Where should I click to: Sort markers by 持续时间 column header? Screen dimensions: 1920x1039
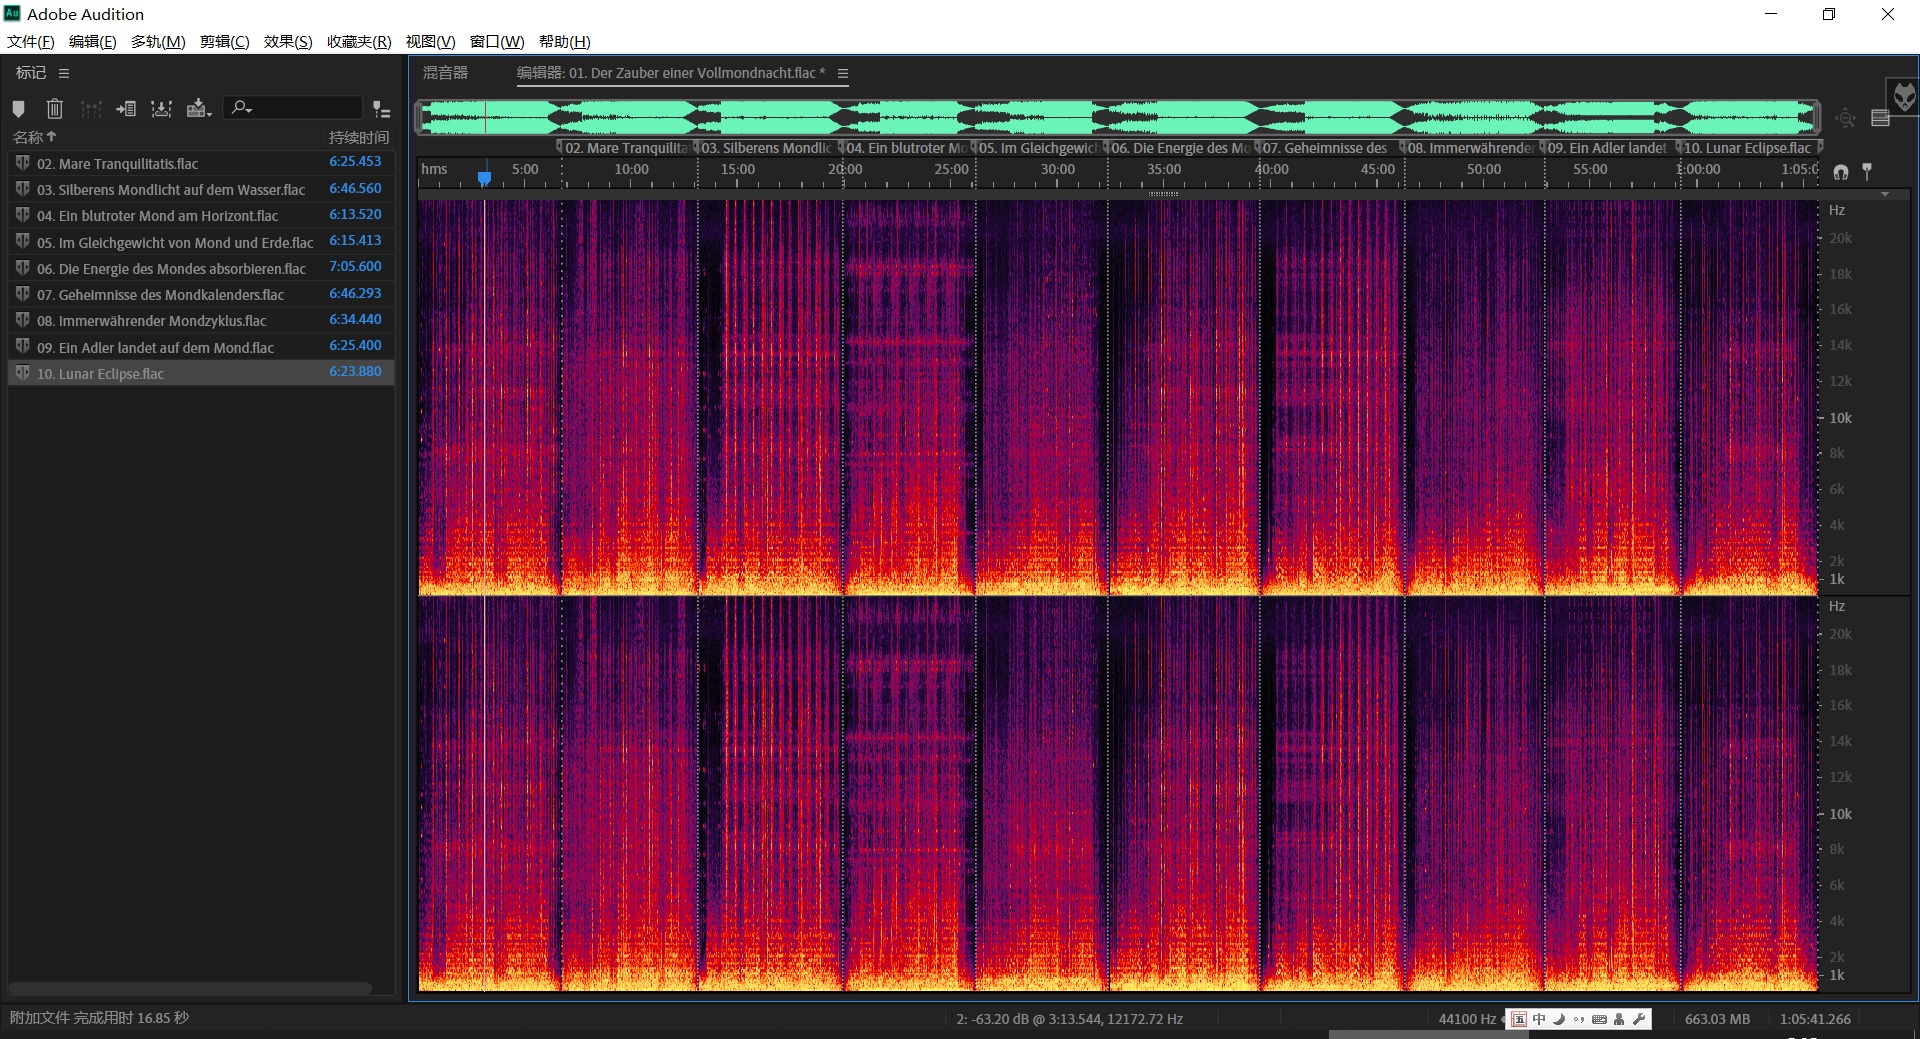(x=358, y=137)
